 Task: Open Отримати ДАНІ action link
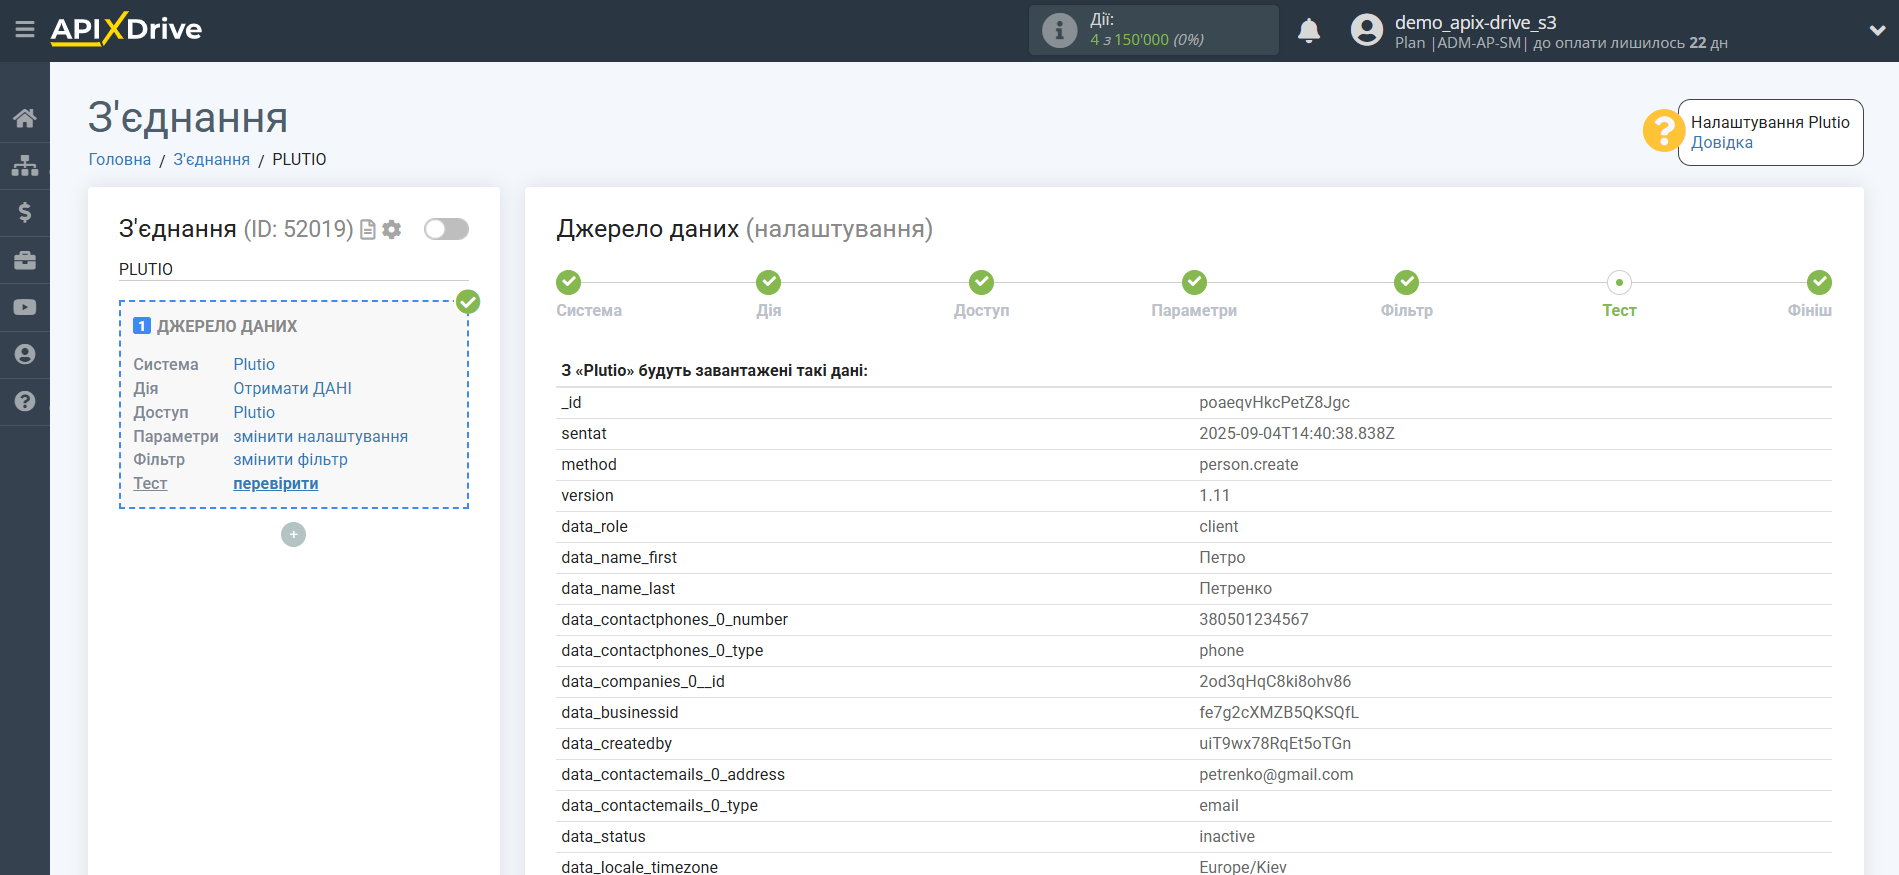coord(292,388)
